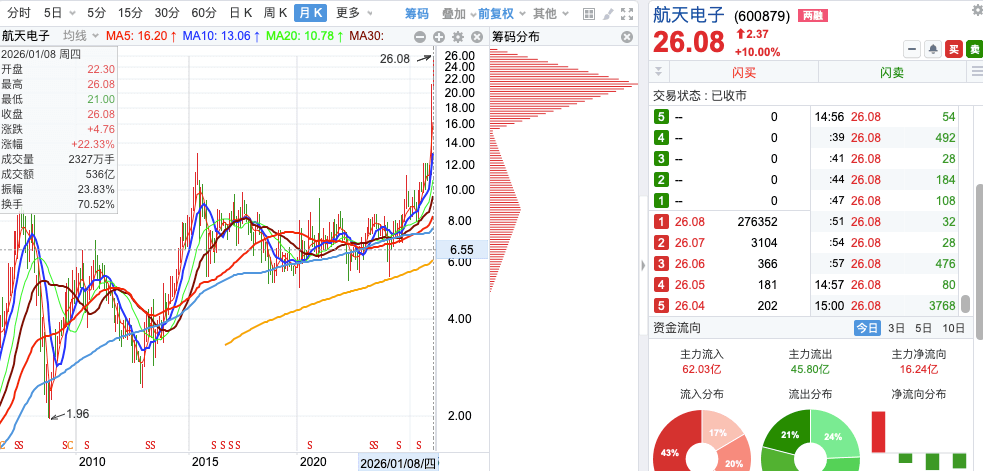Viewport: 983px width, 471px height.
Task: Switch to 15分 minute chart
Action: 130,13
